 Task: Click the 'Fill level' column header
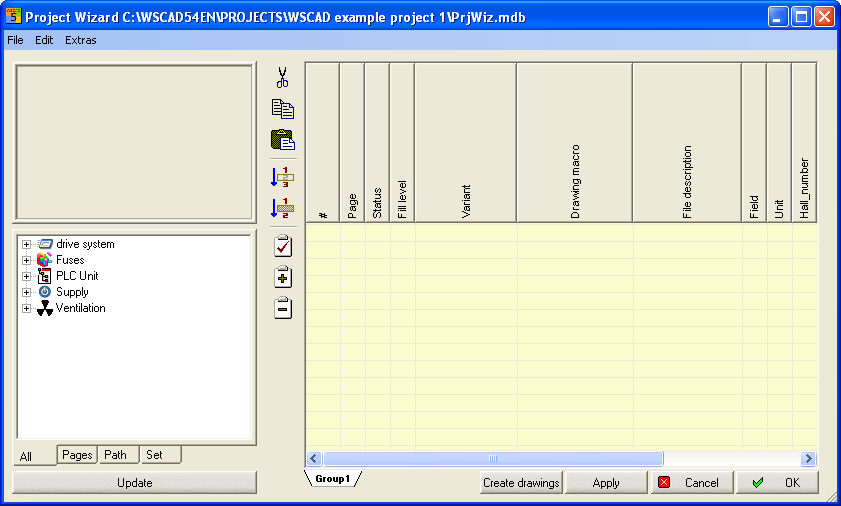click(402, 142)
